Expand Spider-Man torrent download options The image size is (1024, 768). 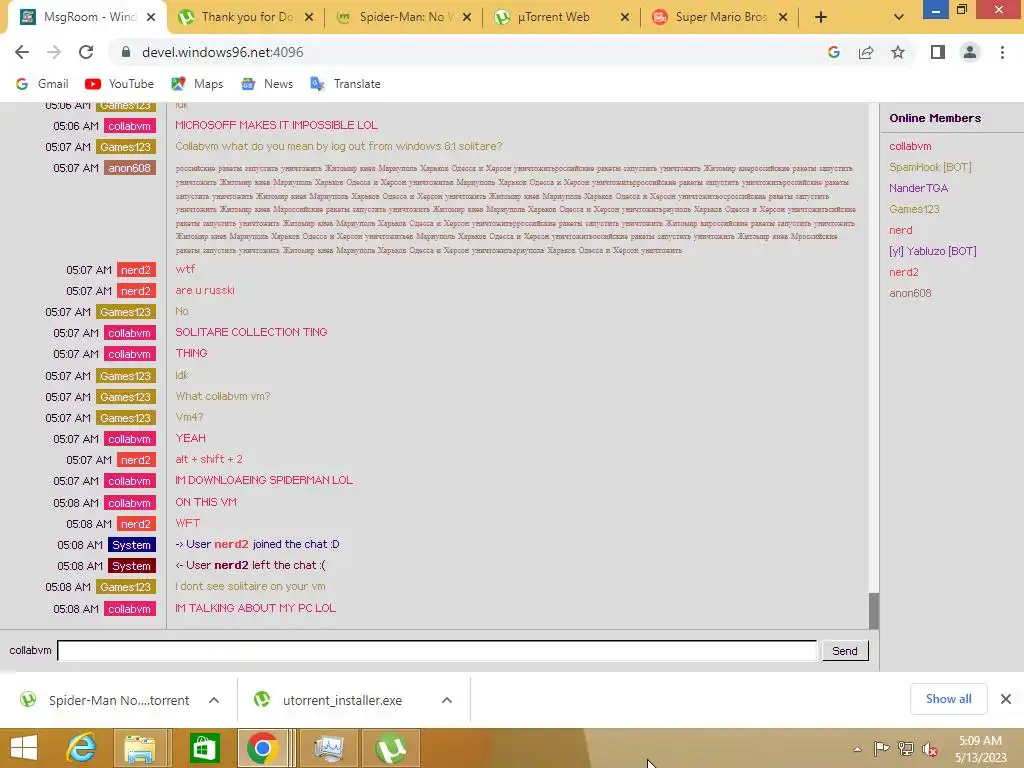(x=214, y=700)
